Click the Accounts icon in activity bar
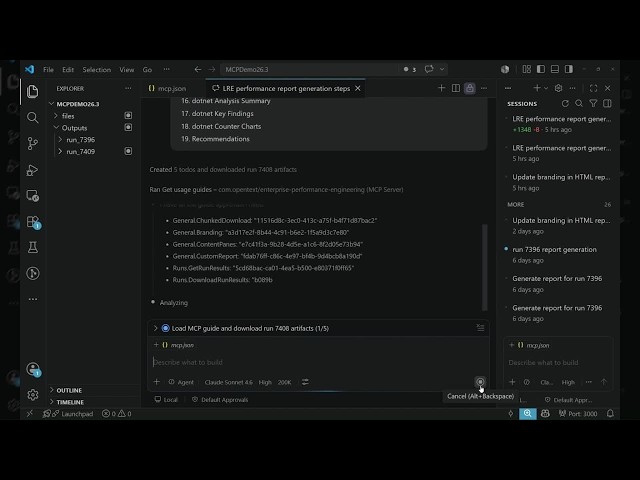 (33, 369)
